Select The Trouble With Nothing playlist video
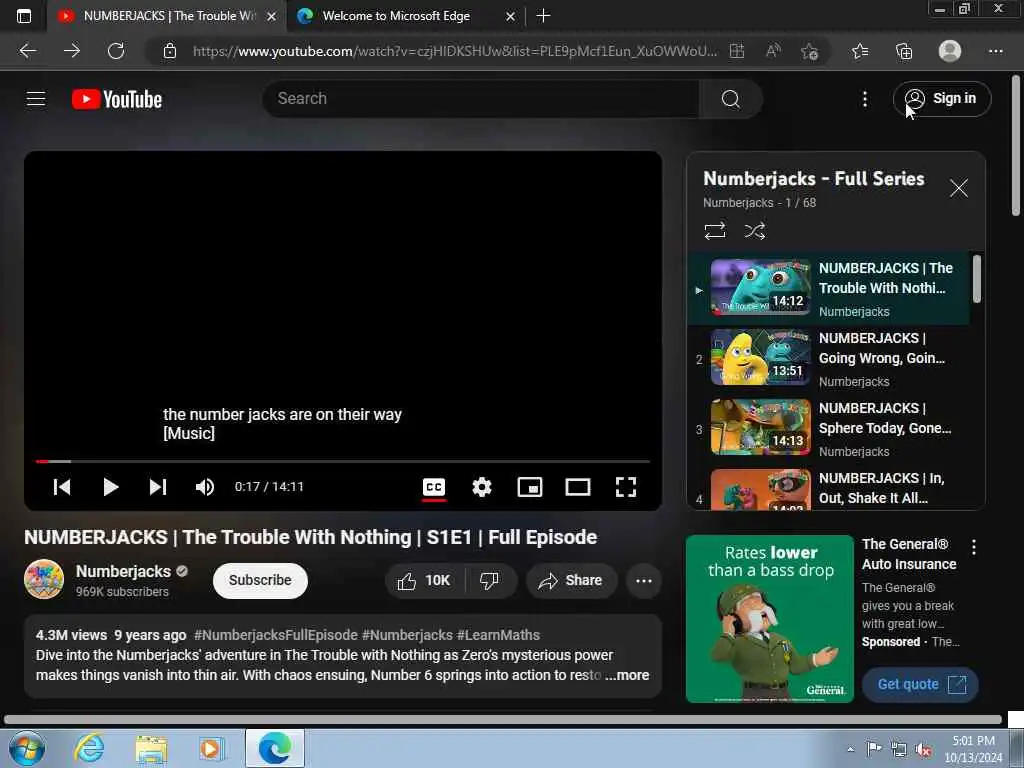This screenshot has height=768, width=1024. pos(828,289)
